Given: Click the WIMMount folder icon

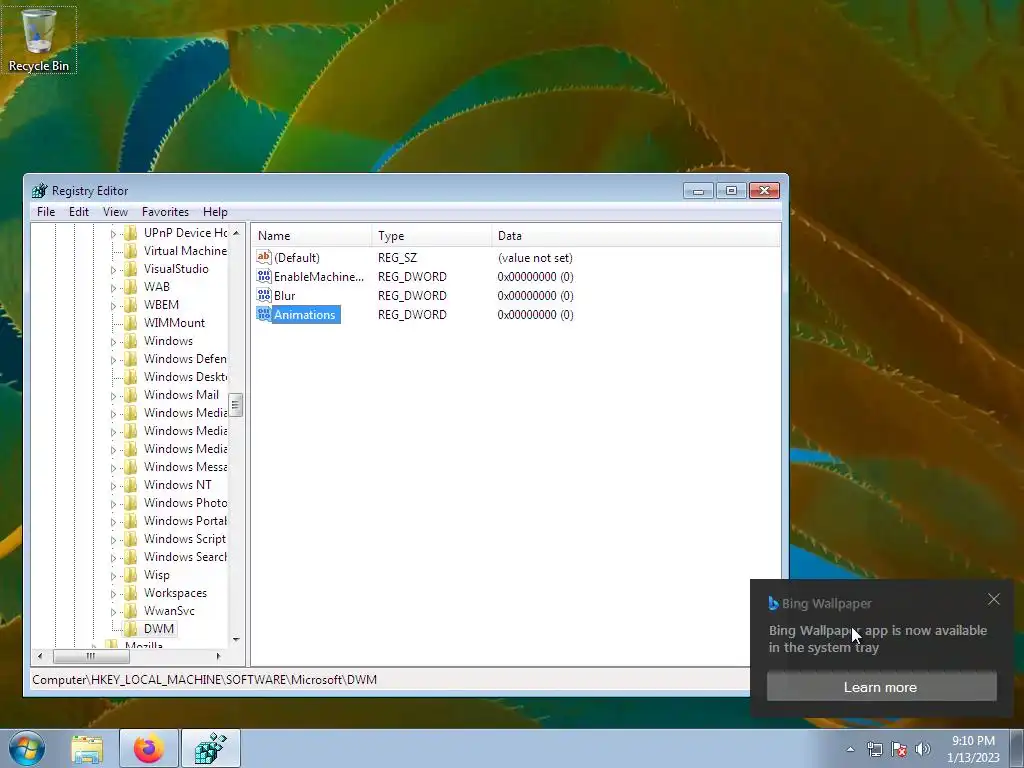Looking at the screenshot, I should [x=131, y=323].
